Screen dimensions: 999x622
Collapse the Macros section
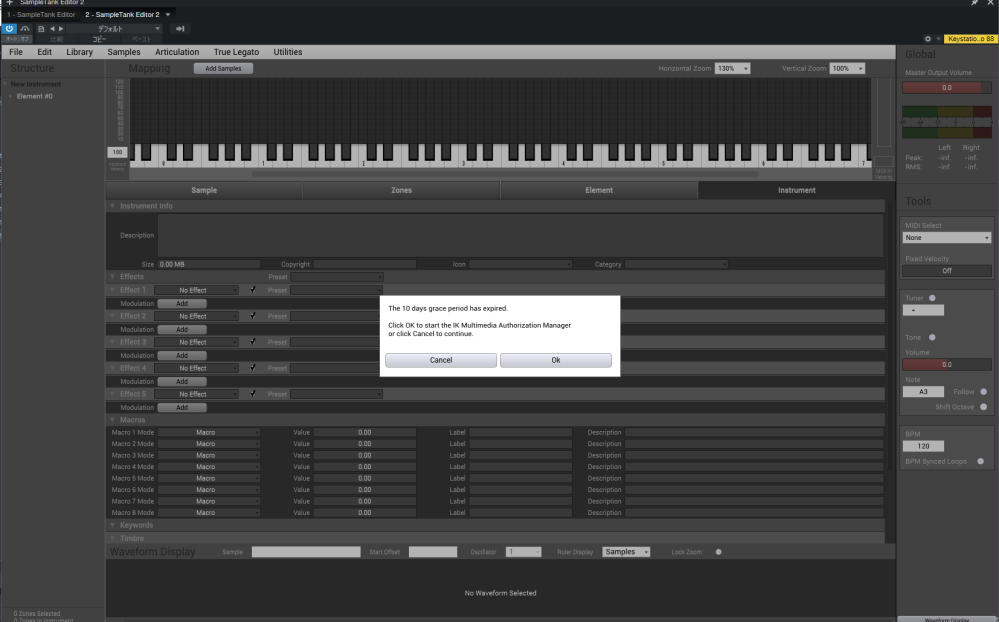pyautogui.click(x=112, y=420)
